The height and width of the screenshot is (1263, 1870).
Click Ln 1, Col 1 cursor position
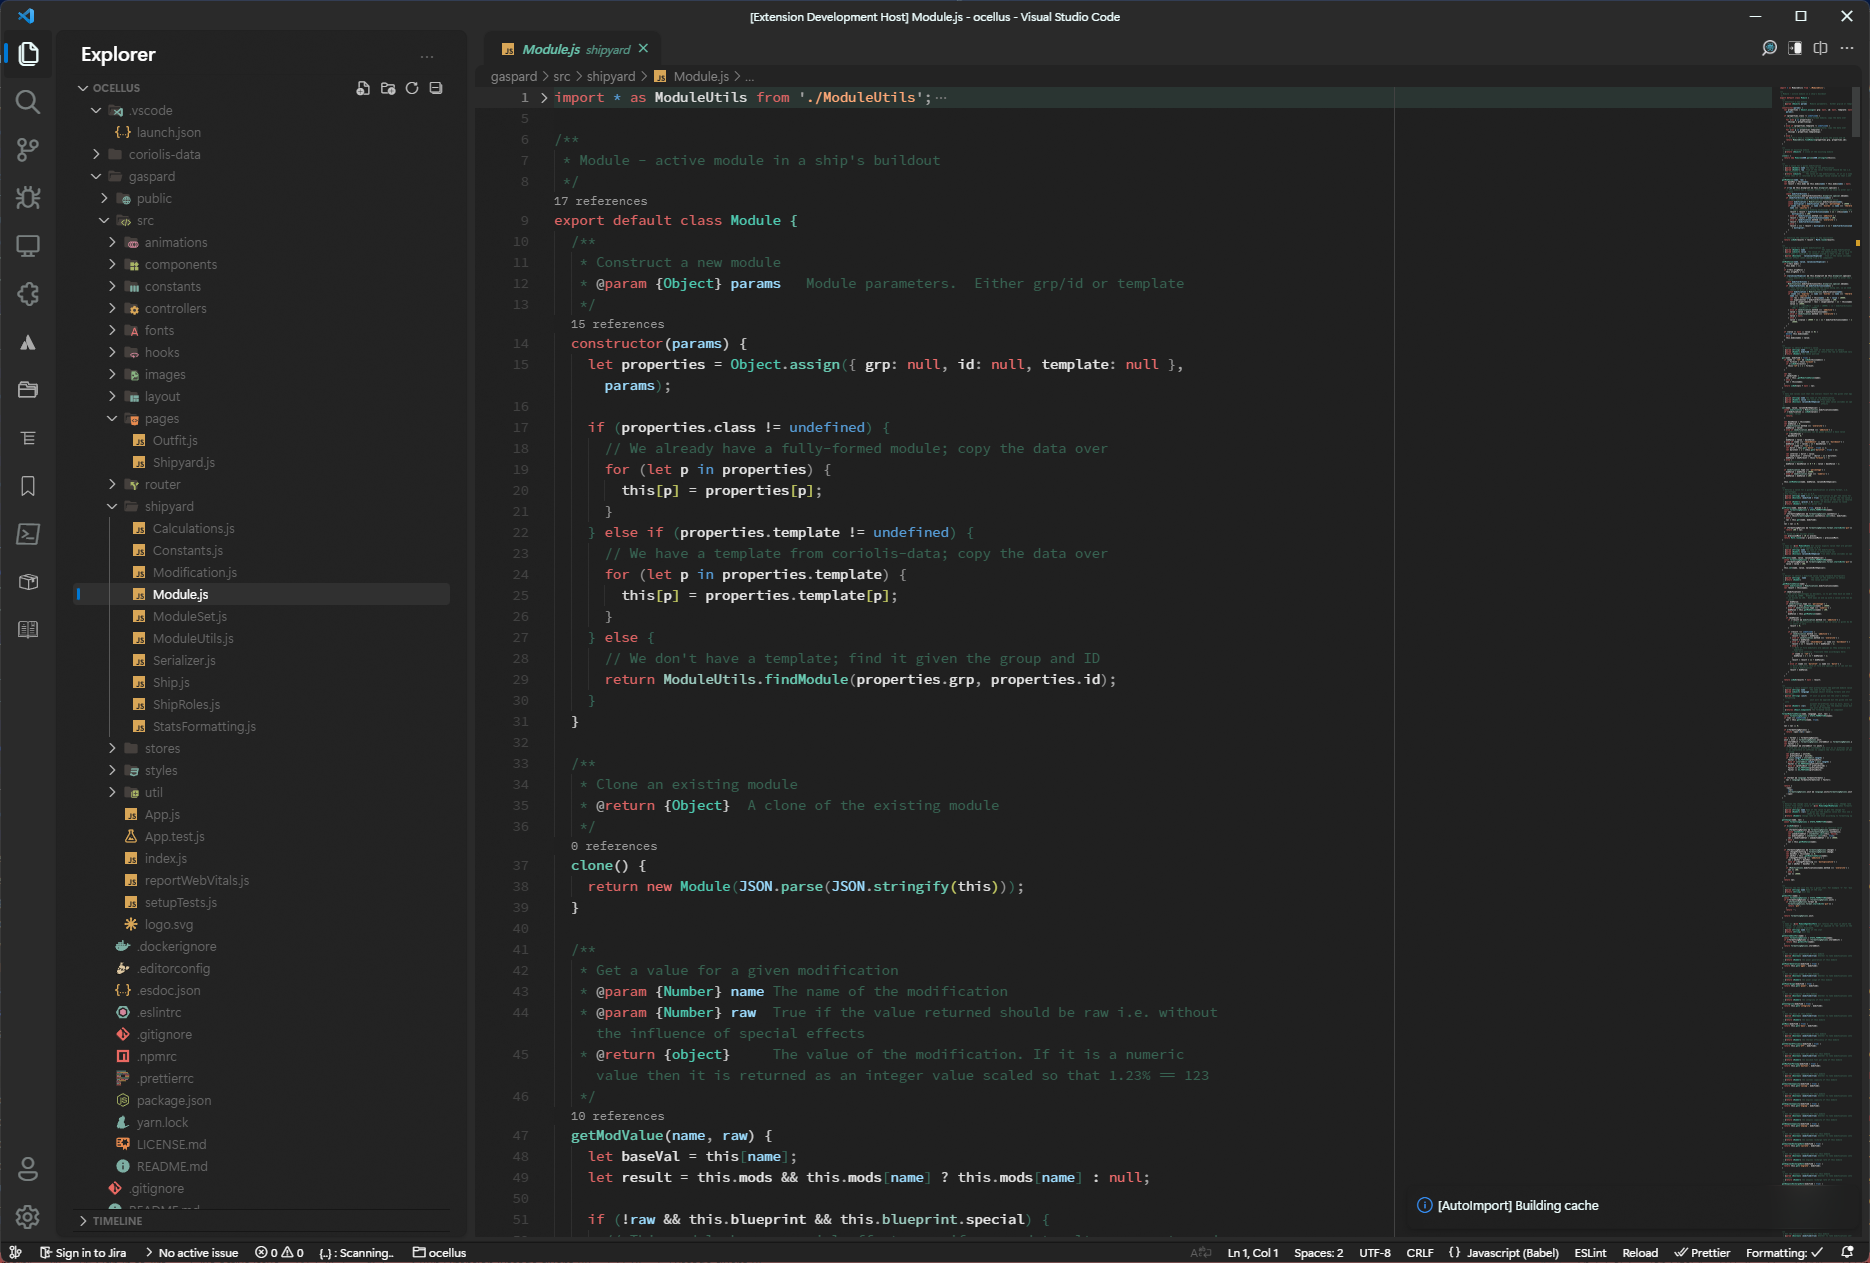(x=1252, y=1252)
